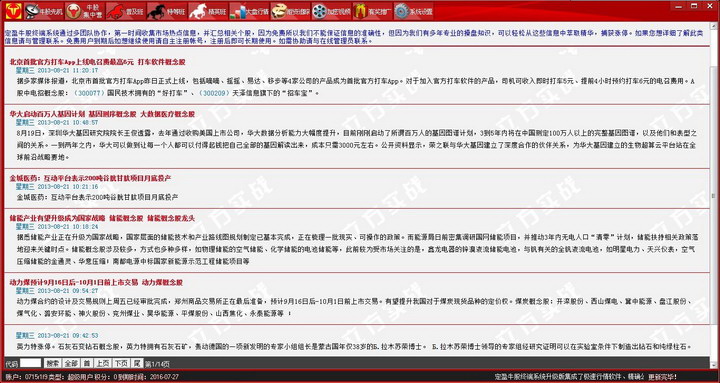
Task: Click stock code link 300077
Action: (89, 93)
